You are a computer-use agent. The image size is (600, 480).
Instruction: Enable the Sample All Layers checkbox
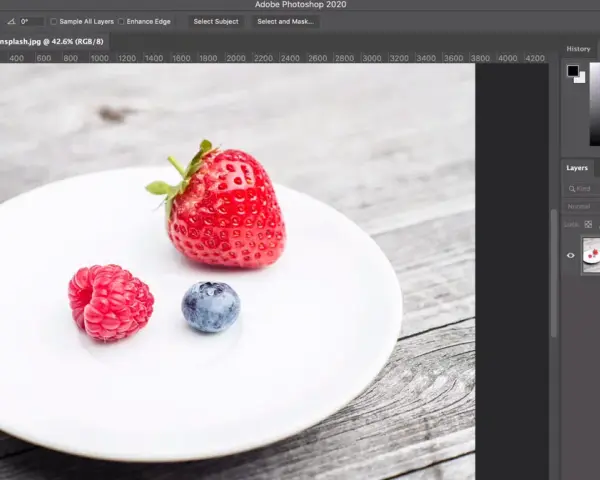click(54, 22)
